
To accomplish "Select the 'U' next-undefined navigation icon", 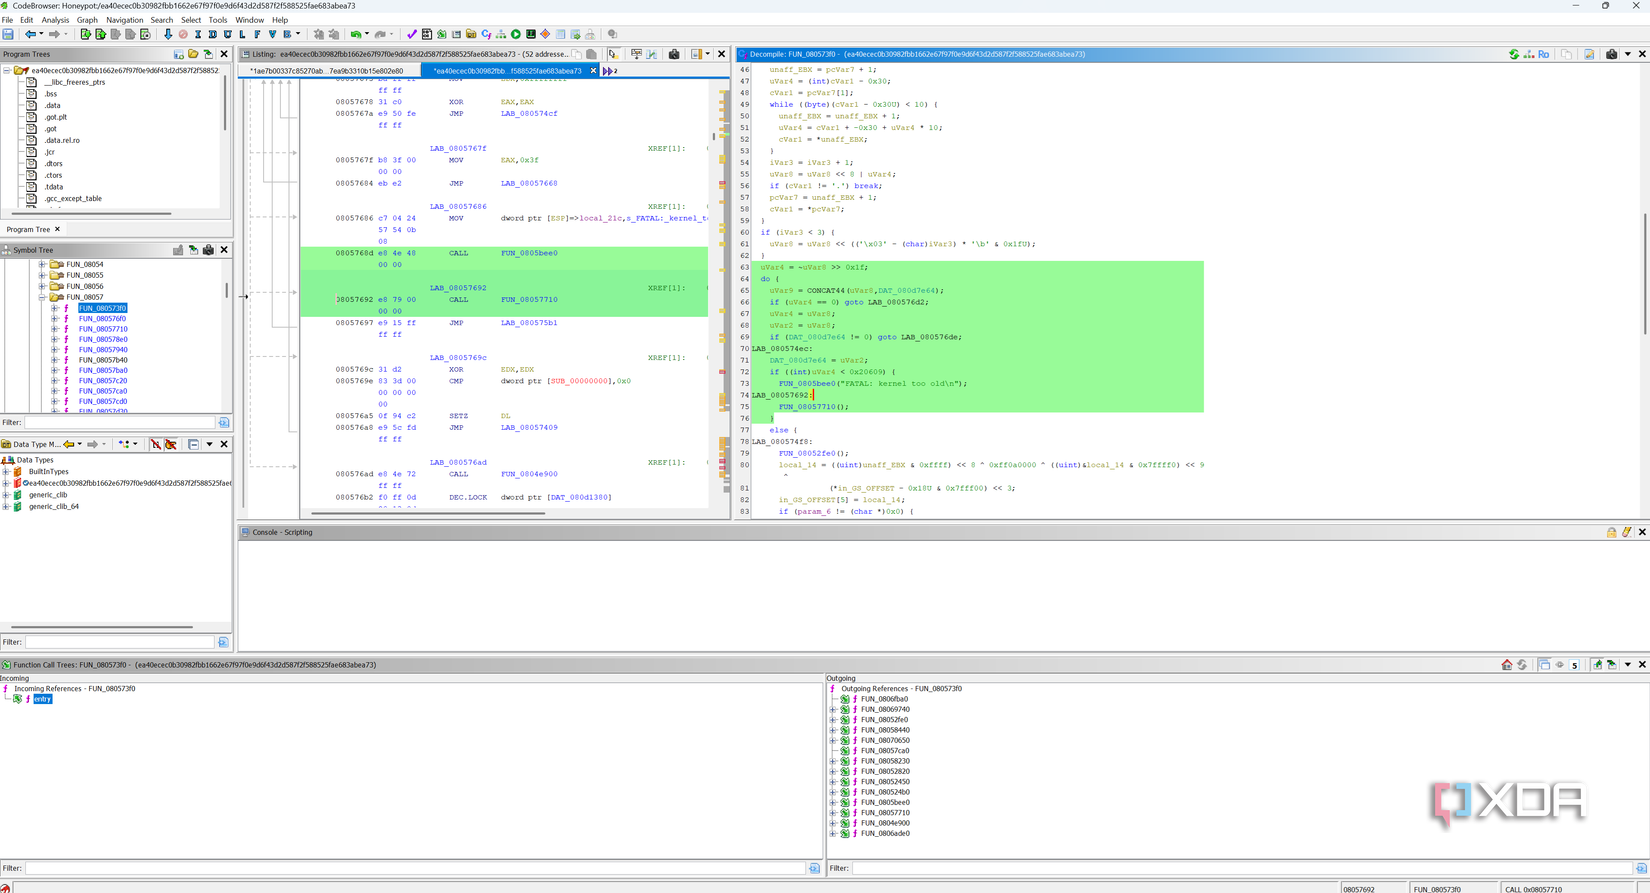I will [x=227, y=34].
